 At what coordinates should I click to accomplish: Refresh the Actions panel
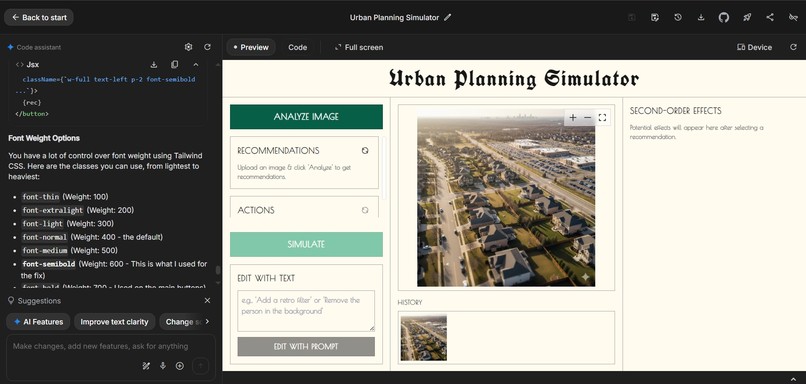click(x=365, y=210)
